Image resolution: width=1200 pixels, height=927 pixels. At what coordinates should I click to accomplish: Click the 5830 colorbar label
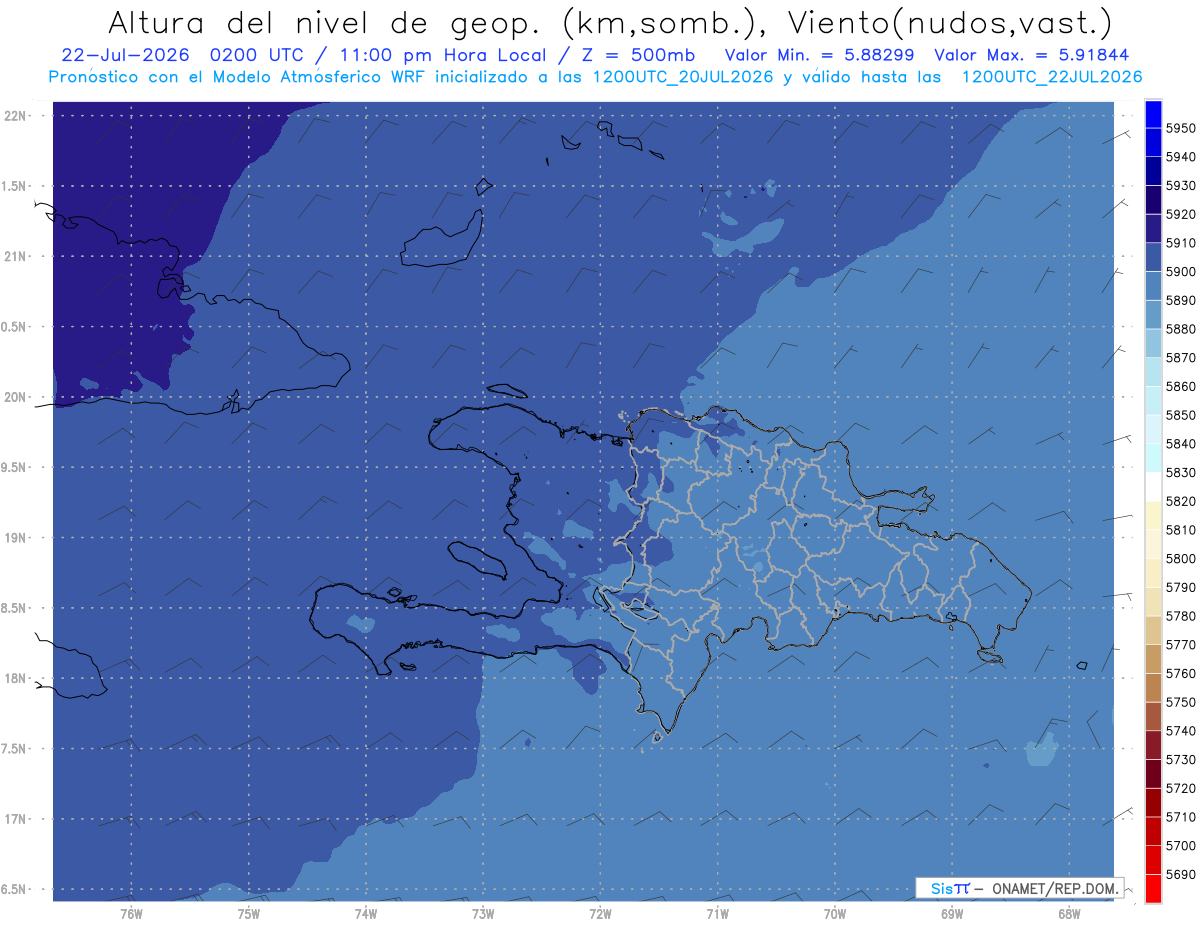tap(1181, 472)
